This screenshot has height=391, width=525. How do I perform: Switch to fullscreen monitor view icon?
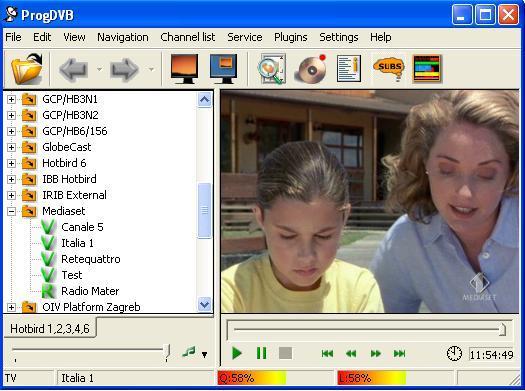point(184,69)
